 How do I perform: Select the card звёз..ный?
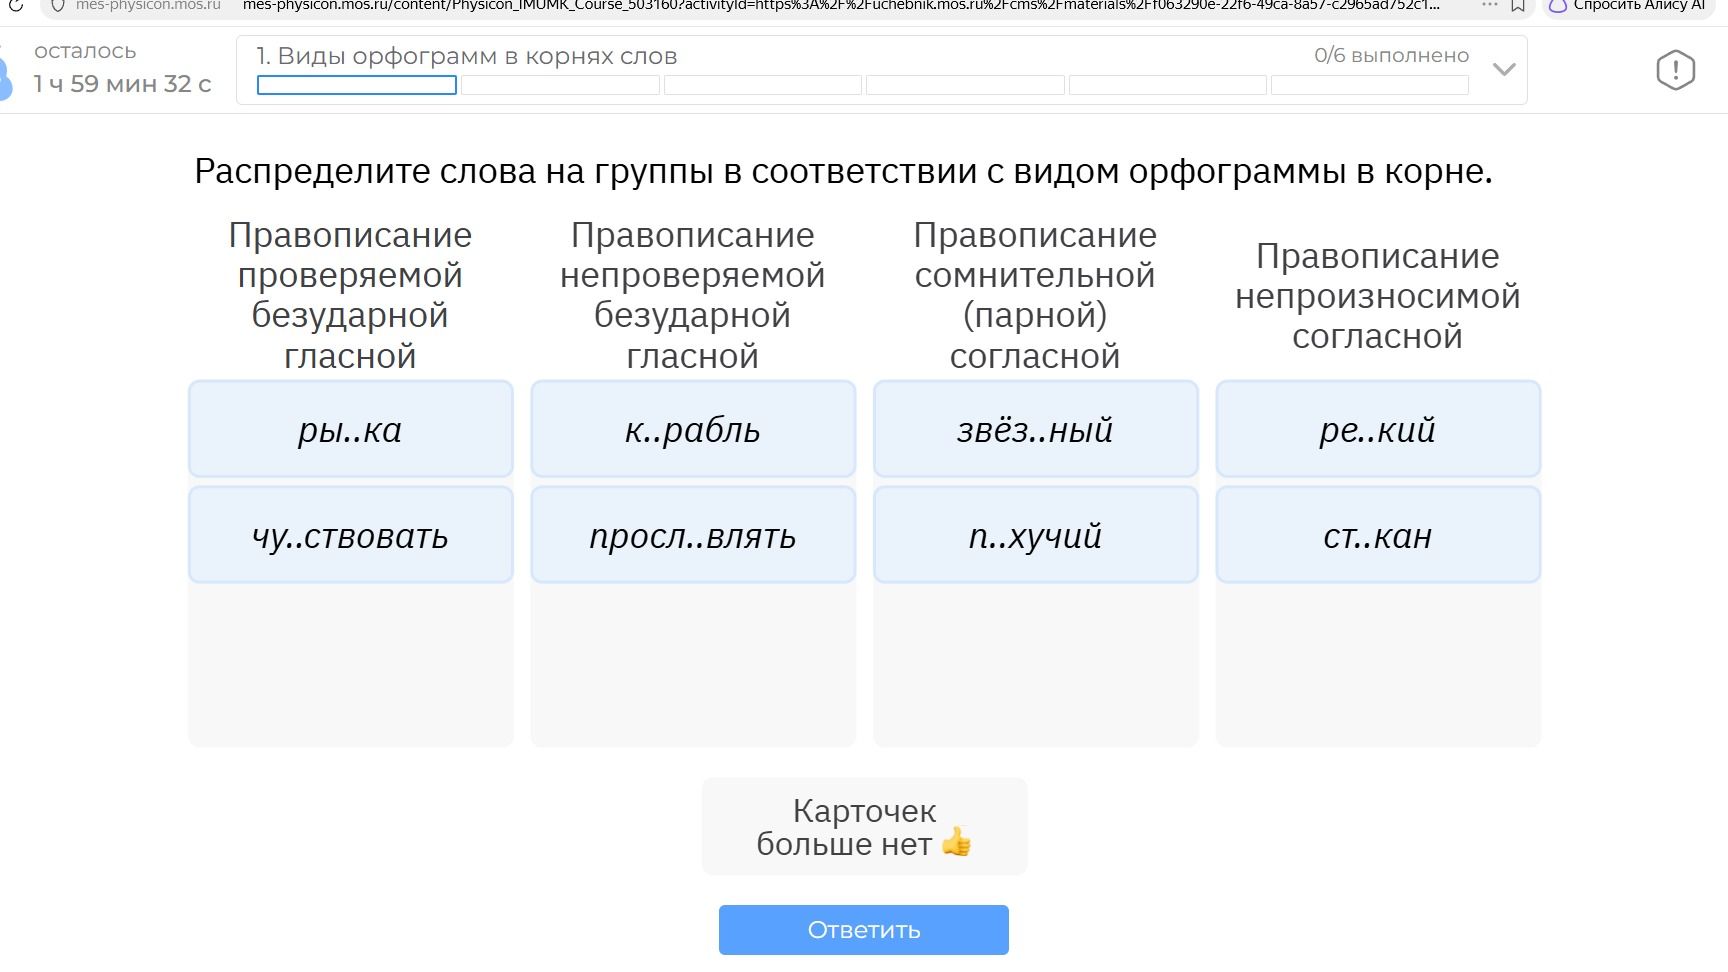point(1035,429)
